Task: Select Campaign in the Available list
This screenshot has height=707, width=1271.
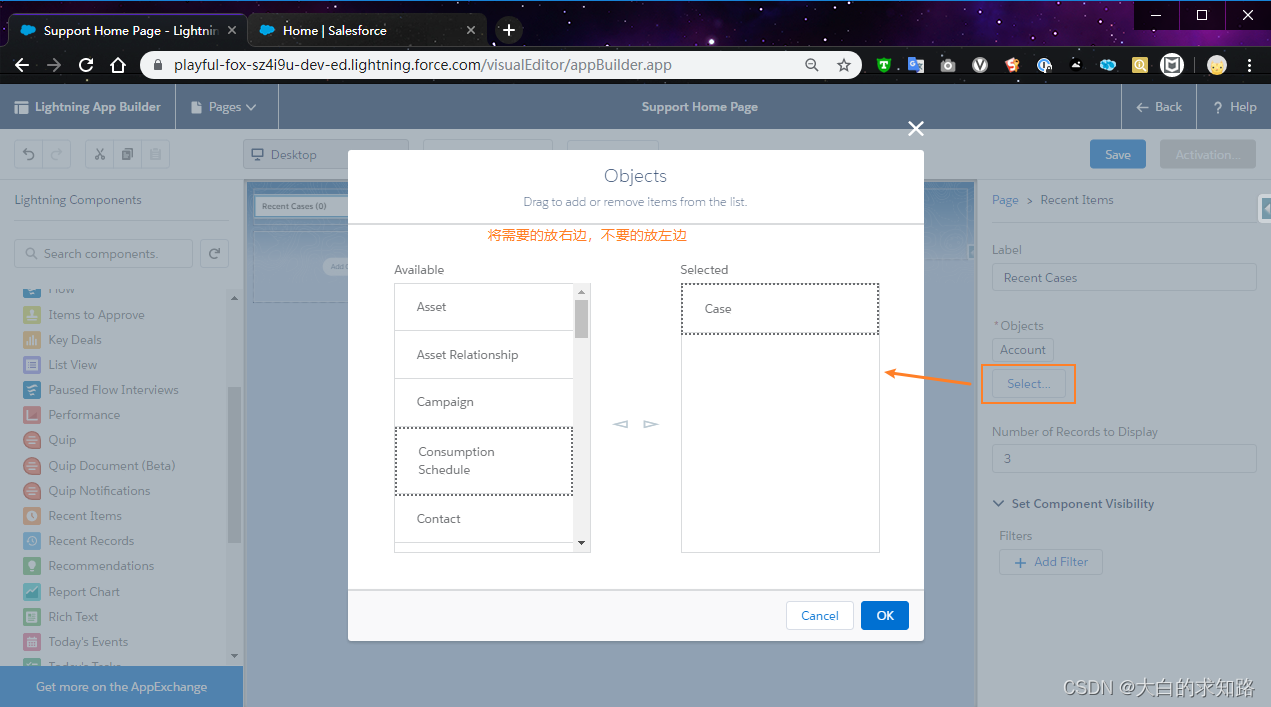Action: point(484,402)
